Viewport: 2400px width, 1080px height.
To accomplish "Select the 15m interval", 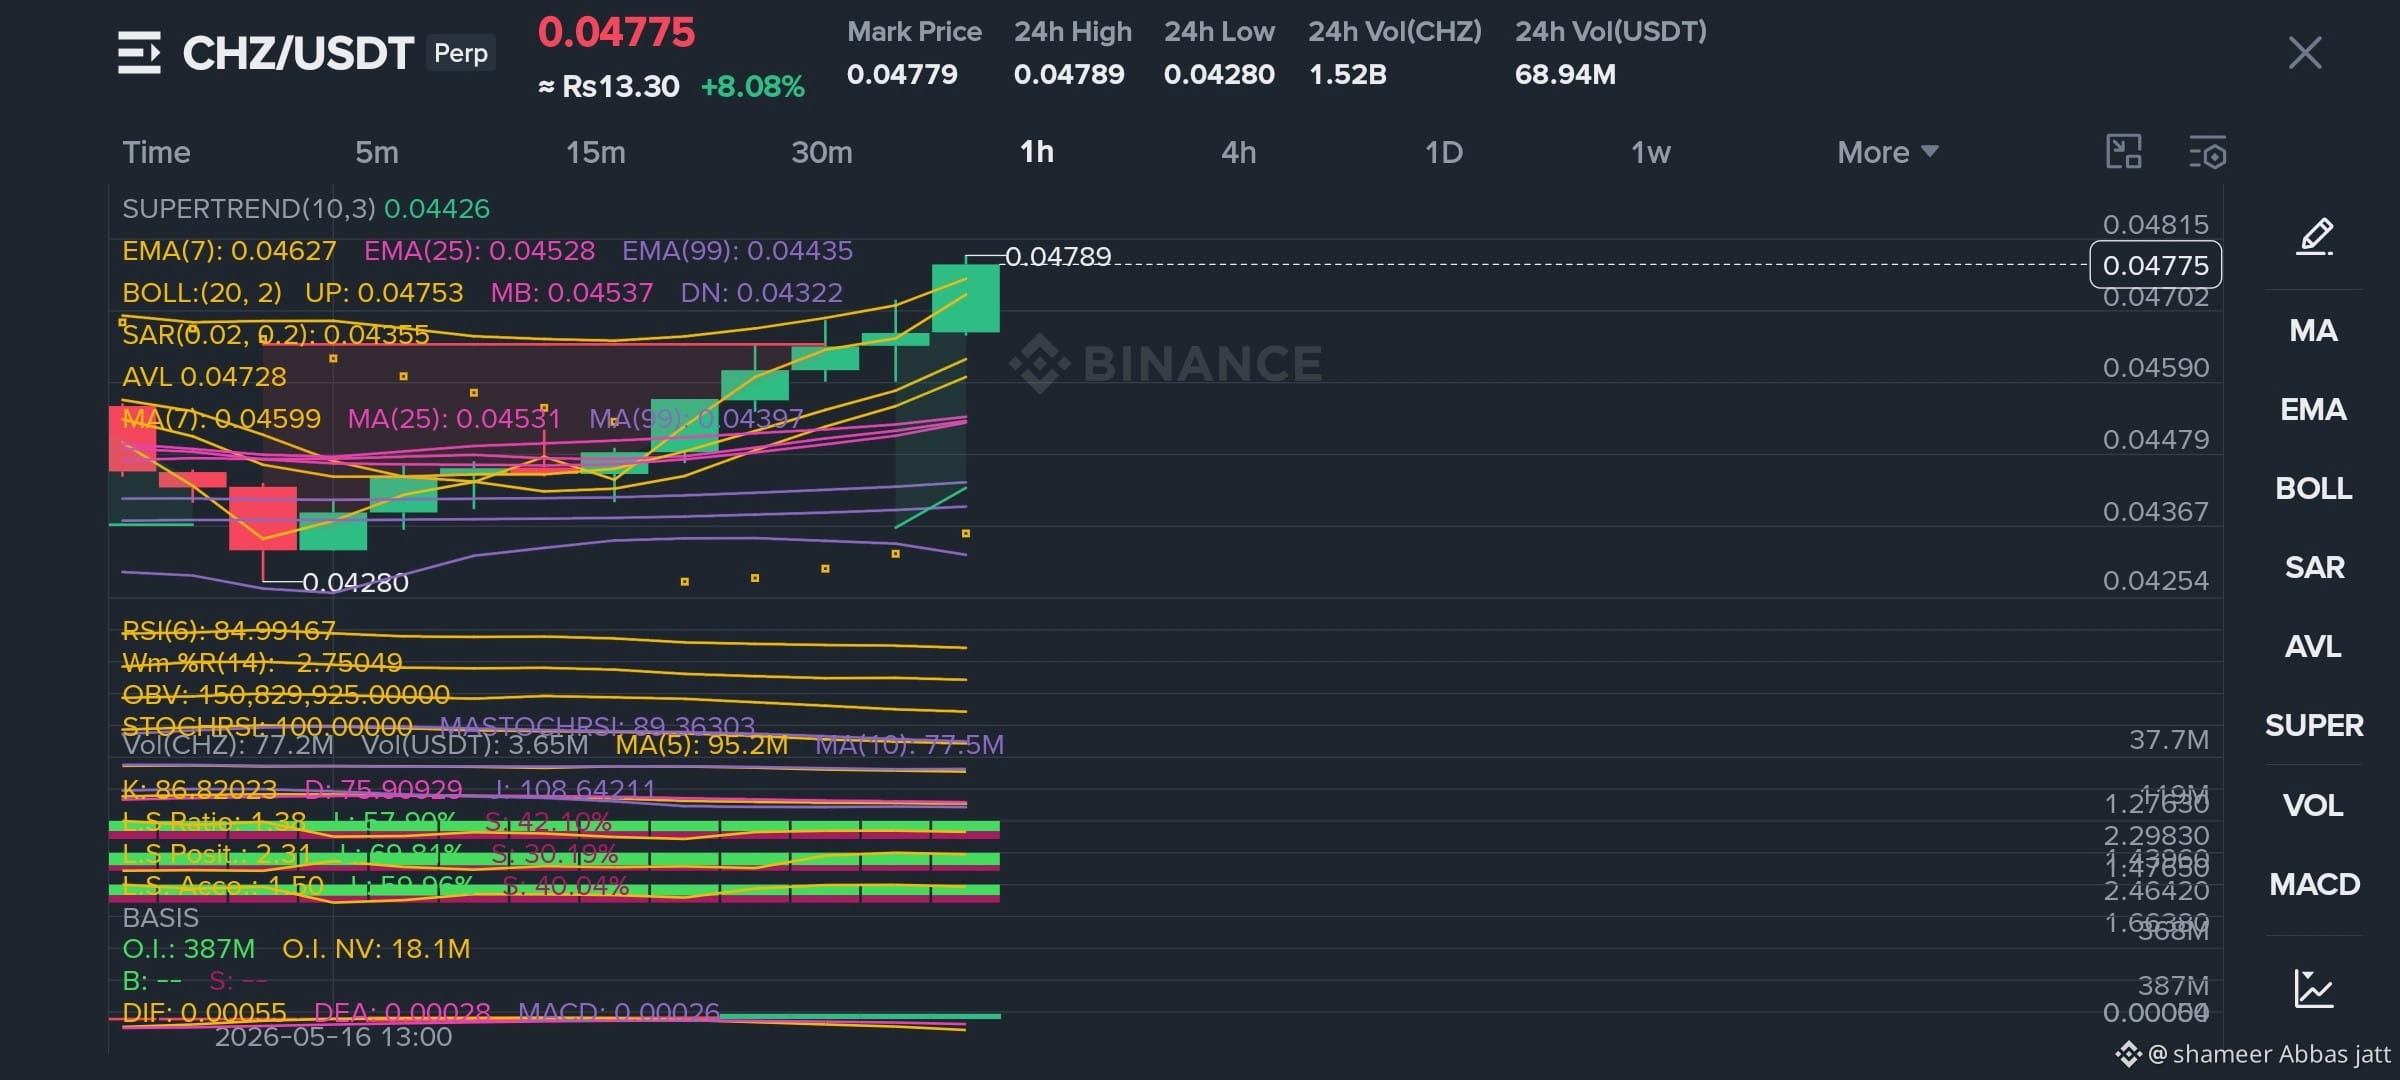I will tap(596, 152).
